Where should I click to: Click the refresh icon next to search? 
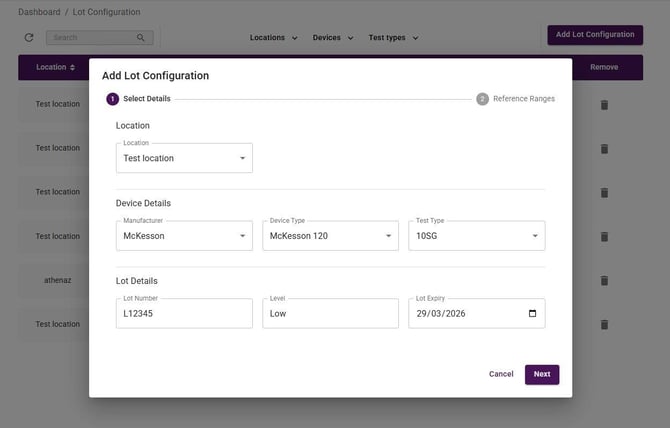(29, 38)
